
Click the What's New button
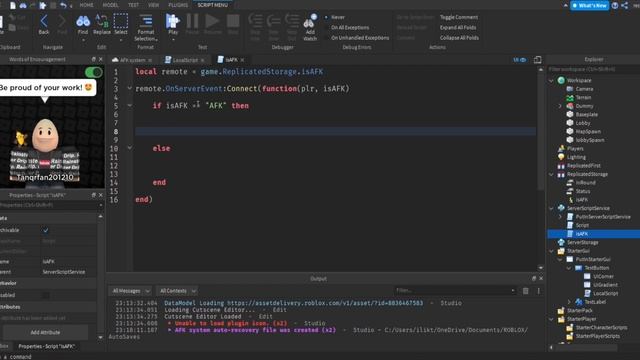(589, 5)
